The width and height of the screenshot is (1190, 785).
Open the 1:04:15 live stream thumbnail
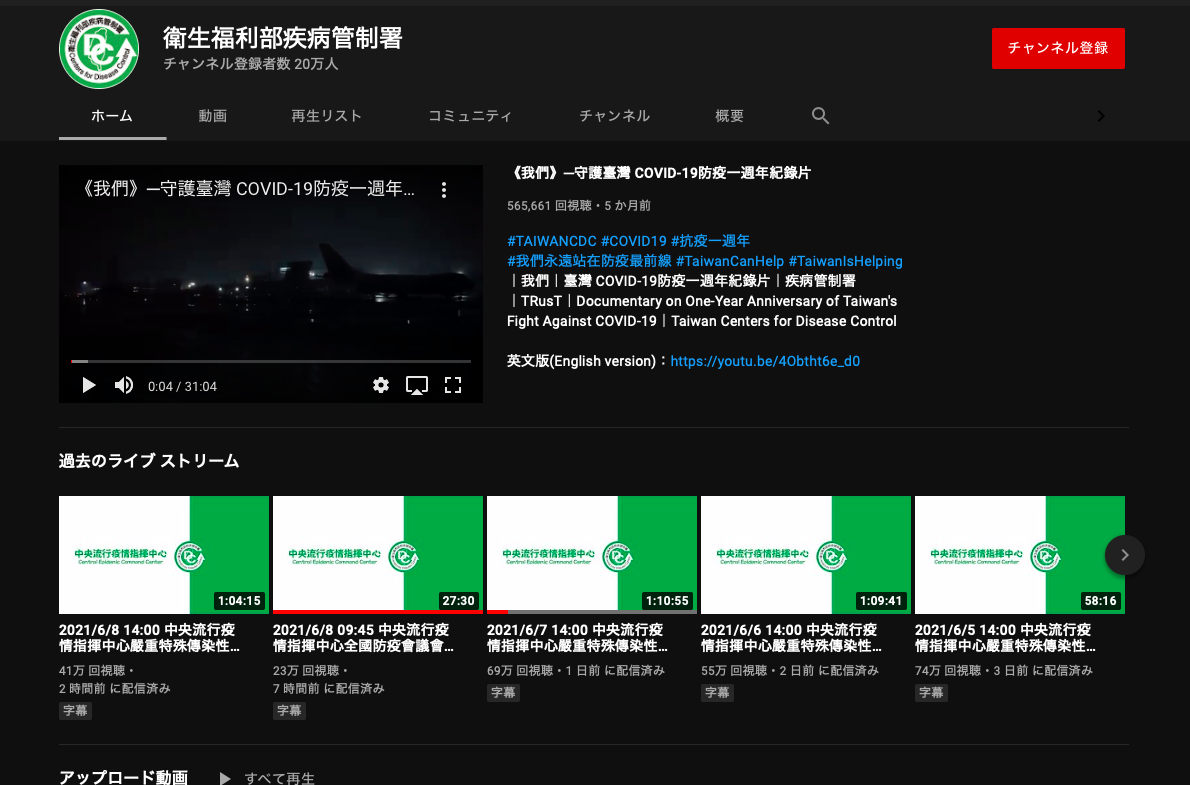coord(164,555)
